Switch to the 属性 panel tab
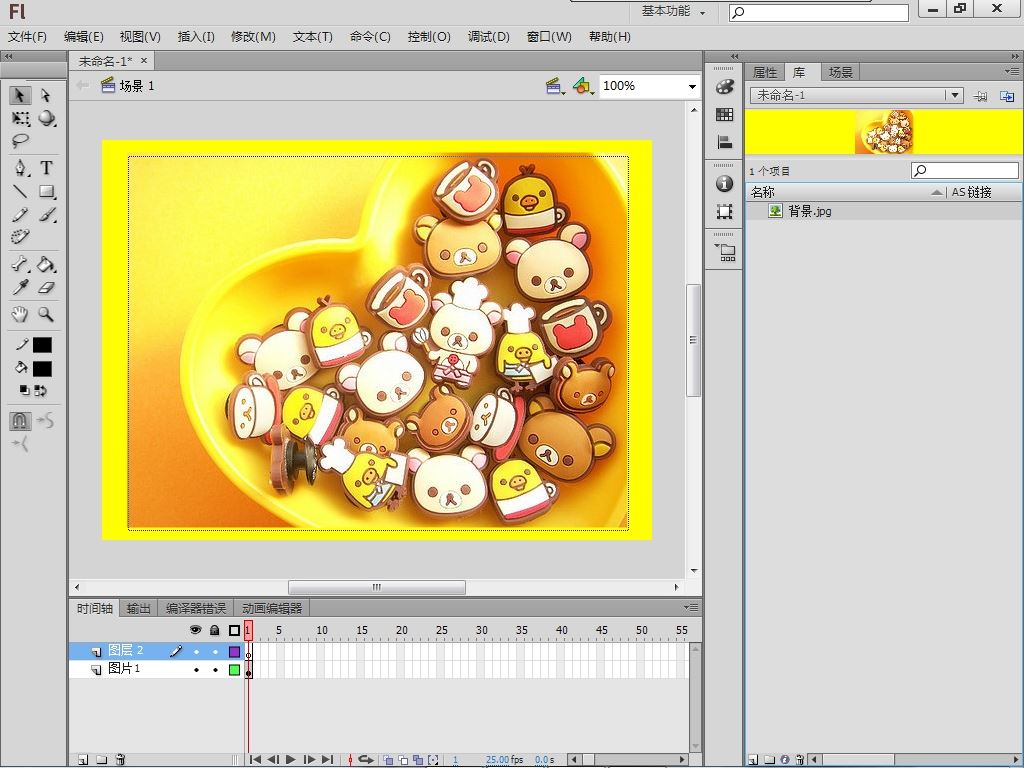The height and width of the screenshot is (768, 1024). (x=765, y=72)
